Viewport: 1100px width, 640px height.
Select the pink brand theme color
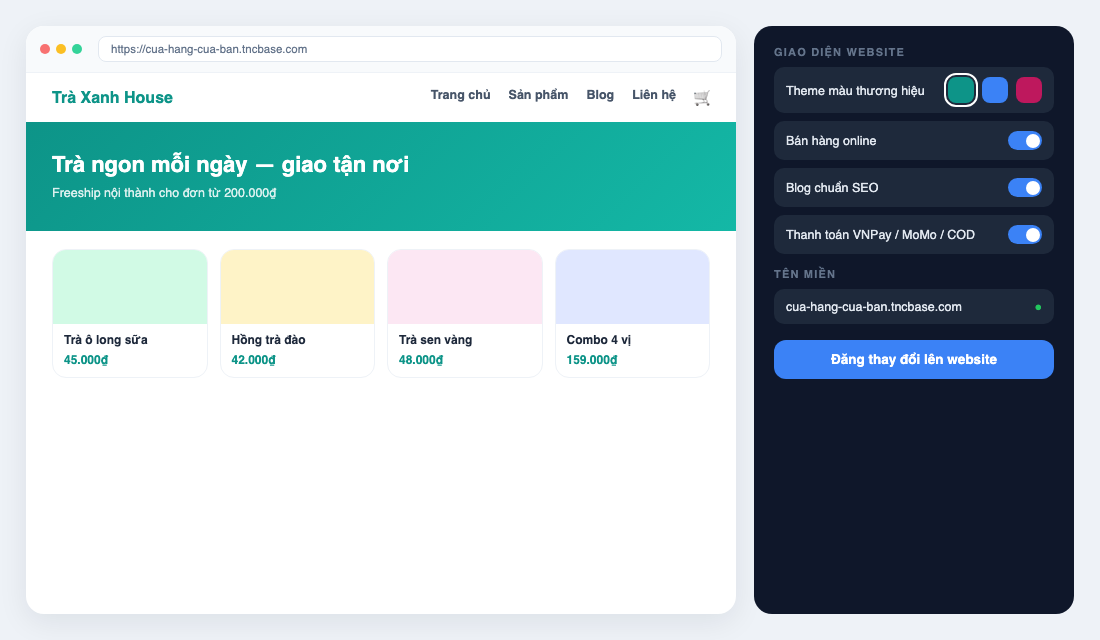click(x=1028, y=90)
